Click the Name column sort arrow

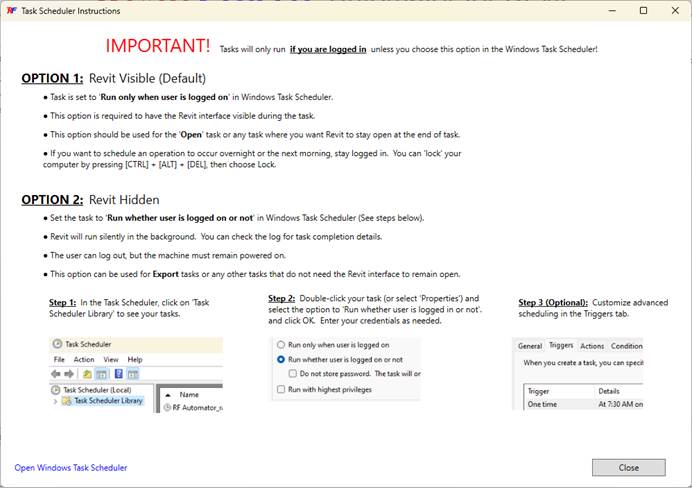165,394
